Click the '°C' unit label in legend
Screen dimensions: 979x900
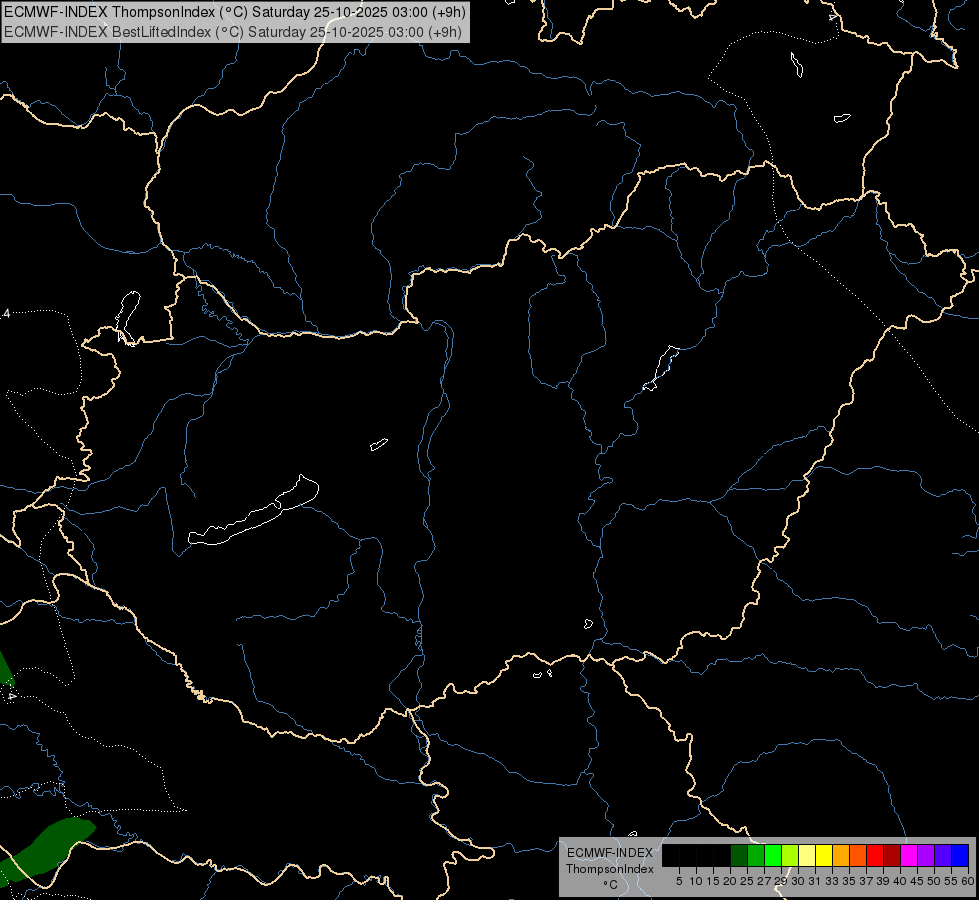point(610,885)
